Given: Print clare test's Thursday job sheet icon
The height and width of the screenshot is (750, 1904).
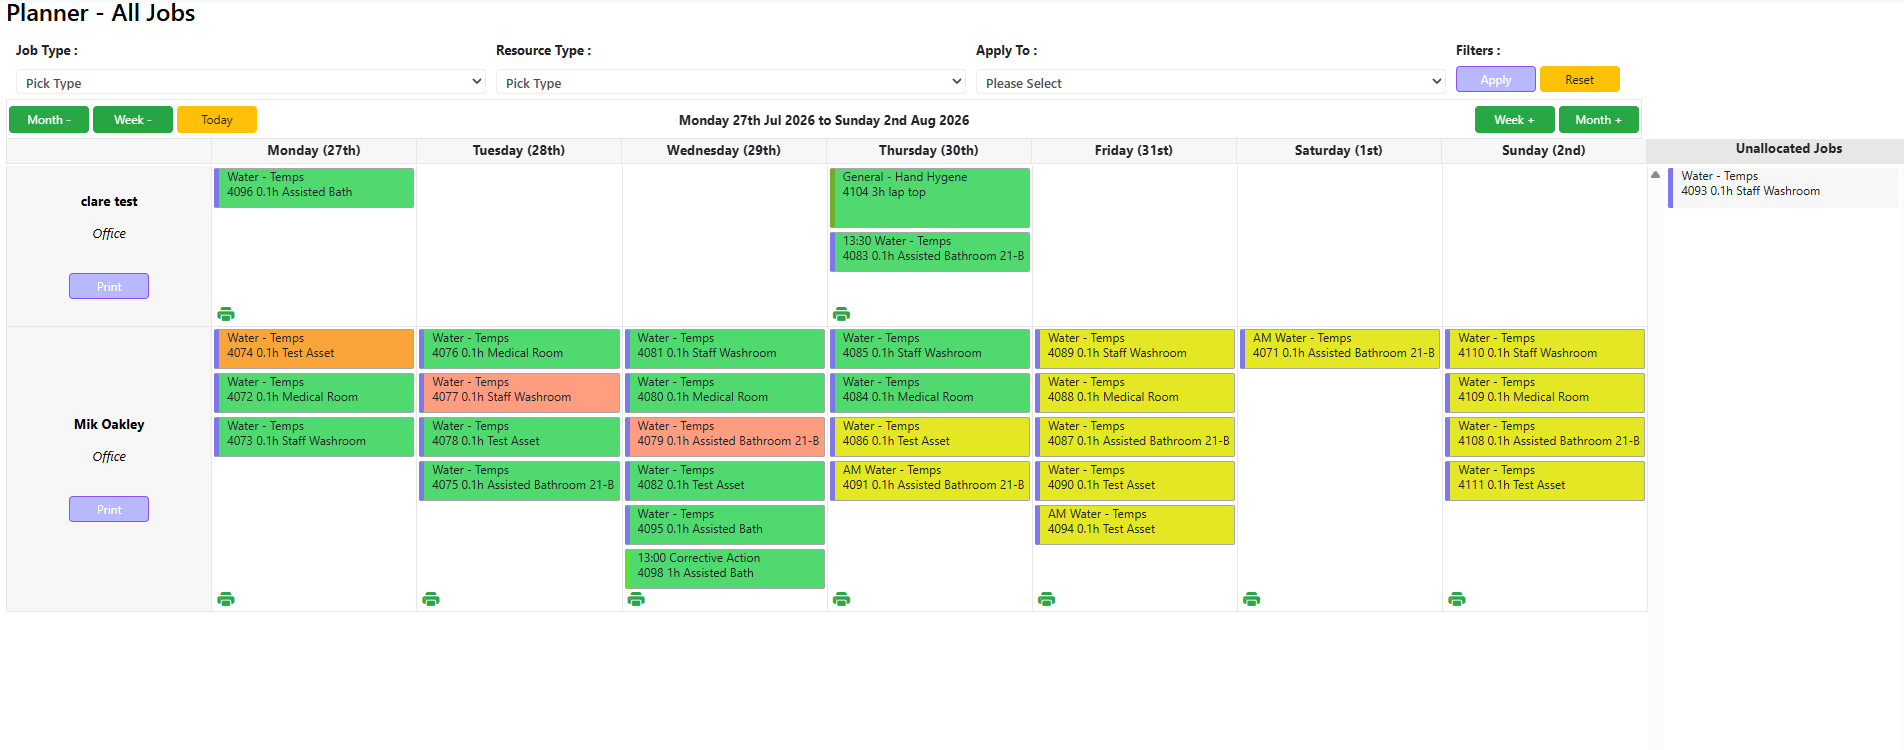Looking at the screenshot, I should click(x=841, y=314).
